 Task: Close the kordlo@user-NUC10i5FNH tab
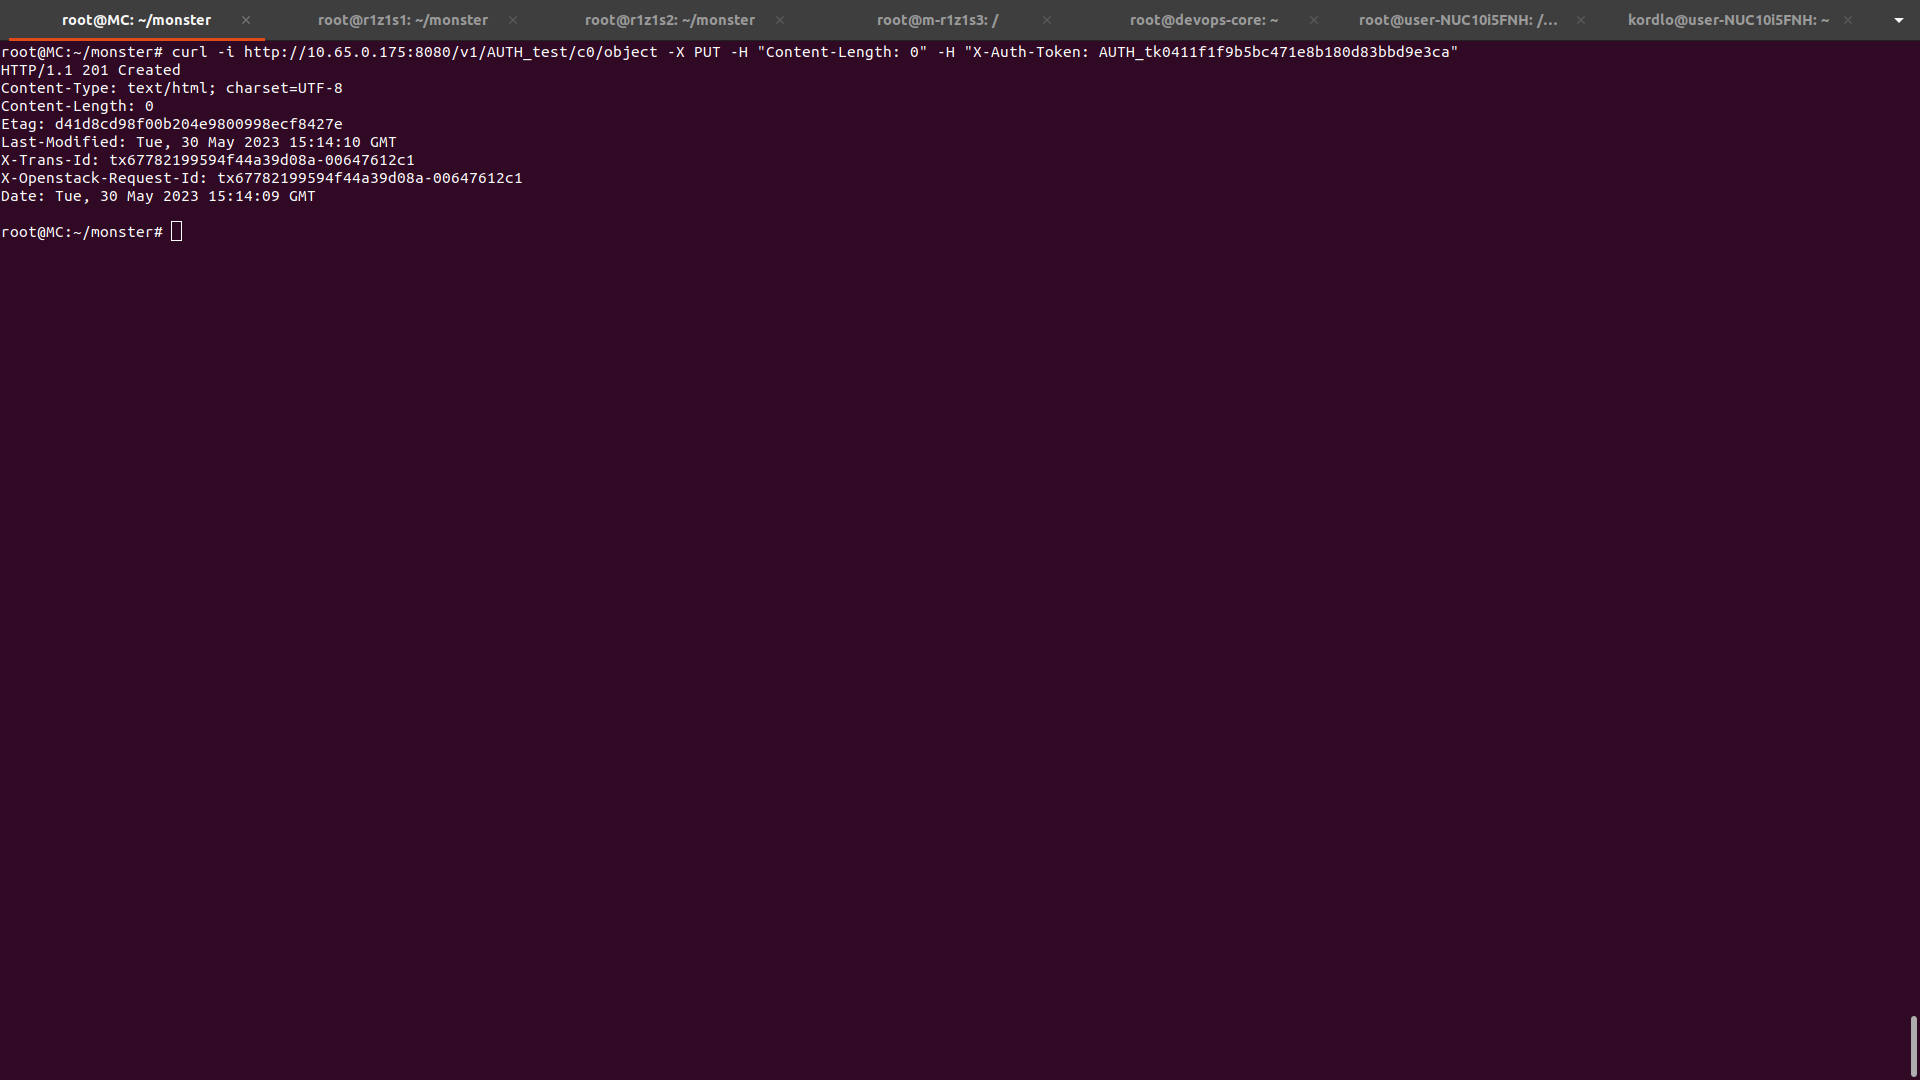tap(1848, 20)
